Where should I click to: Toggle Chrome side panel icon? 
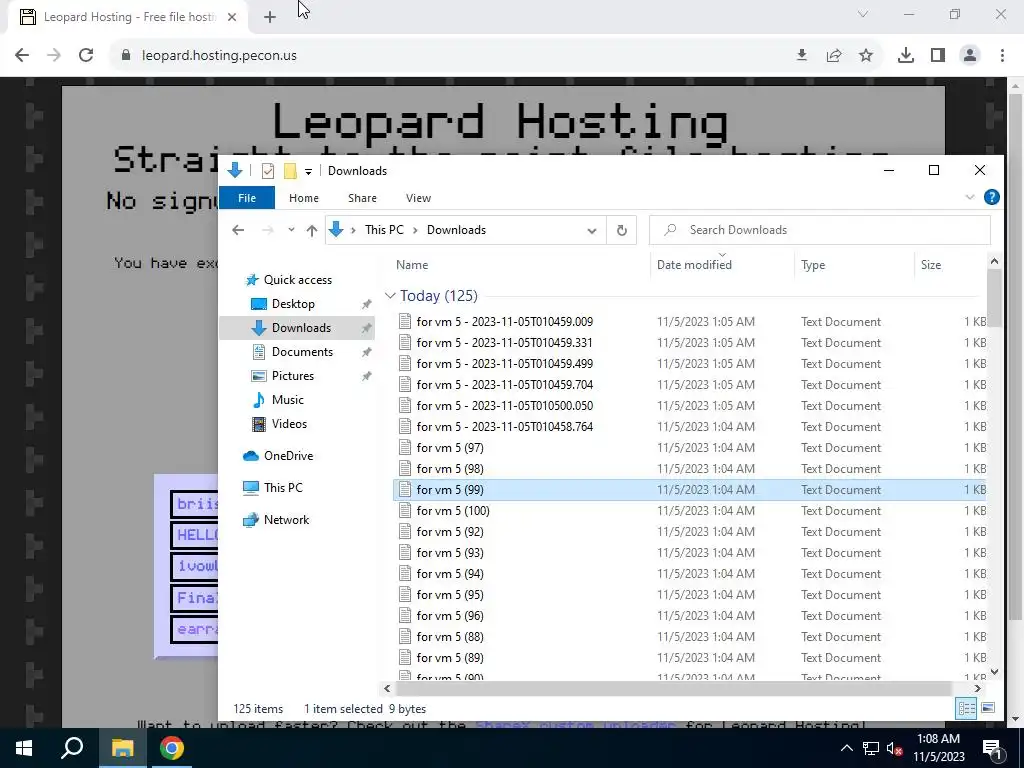click(x=938, y=56)
